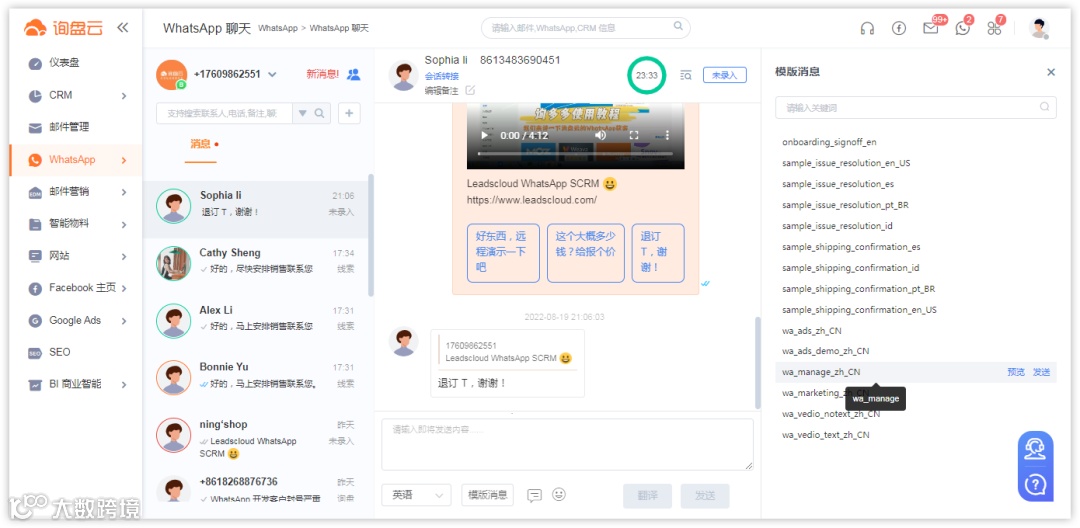This screenshot has height=528, width=1080.
Task: Open filter dropdown triangle in contact search
Action: point(302,114)
